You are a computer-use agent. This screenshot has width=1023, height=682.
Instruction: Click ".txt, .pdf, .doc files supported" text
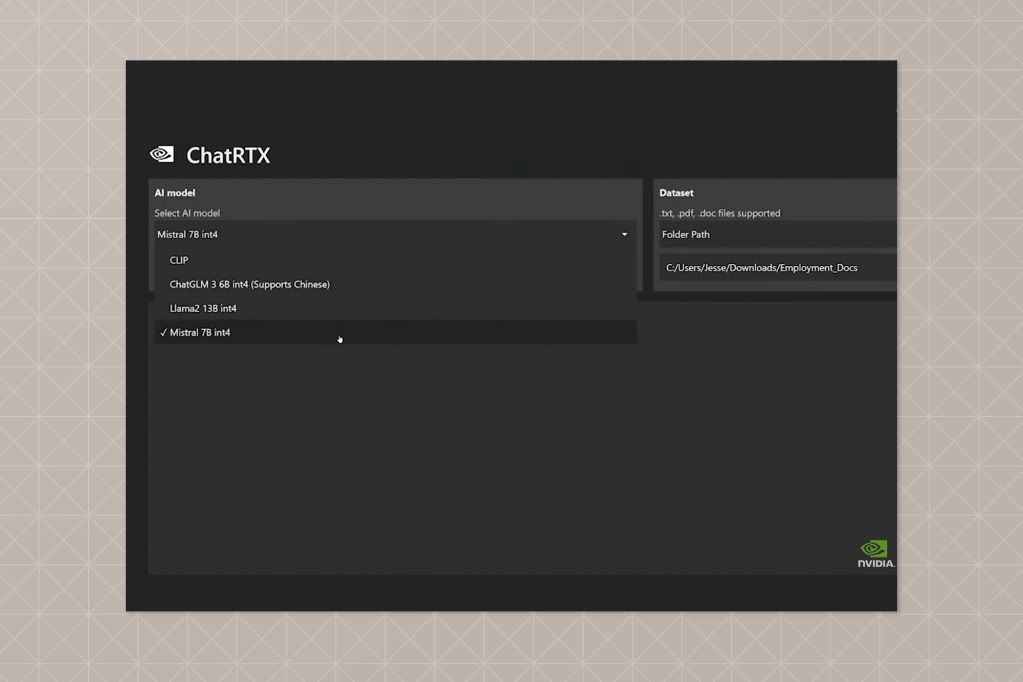point(720,213)
